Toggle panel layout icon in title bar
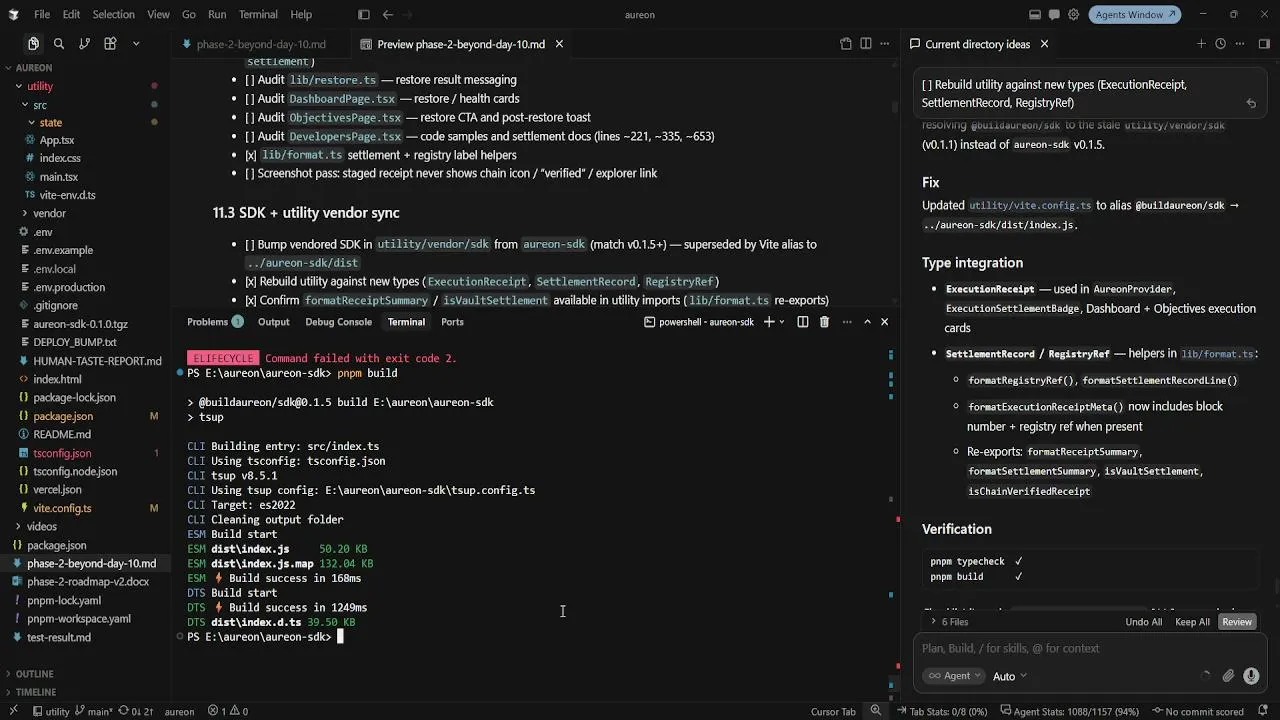 [1035, 15]
